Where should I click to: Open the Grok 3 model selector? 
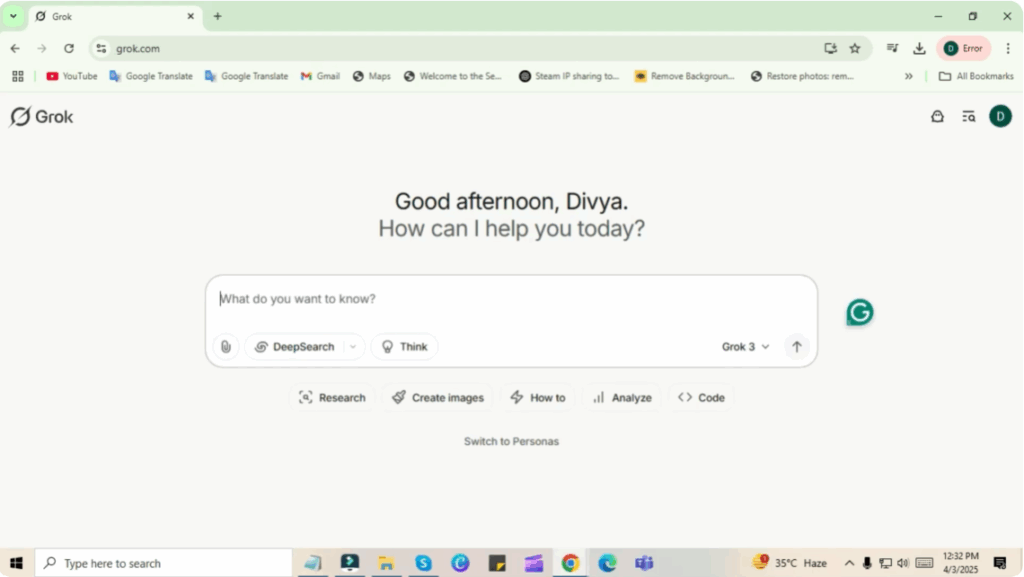[746, 347]
